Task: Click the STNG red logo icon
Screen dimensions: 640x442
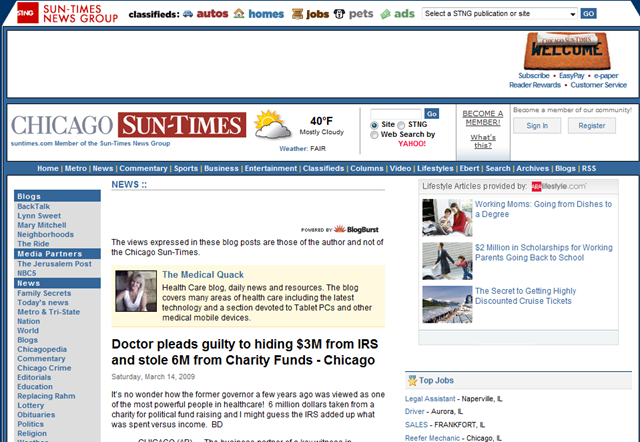Action: coord(27,13)
